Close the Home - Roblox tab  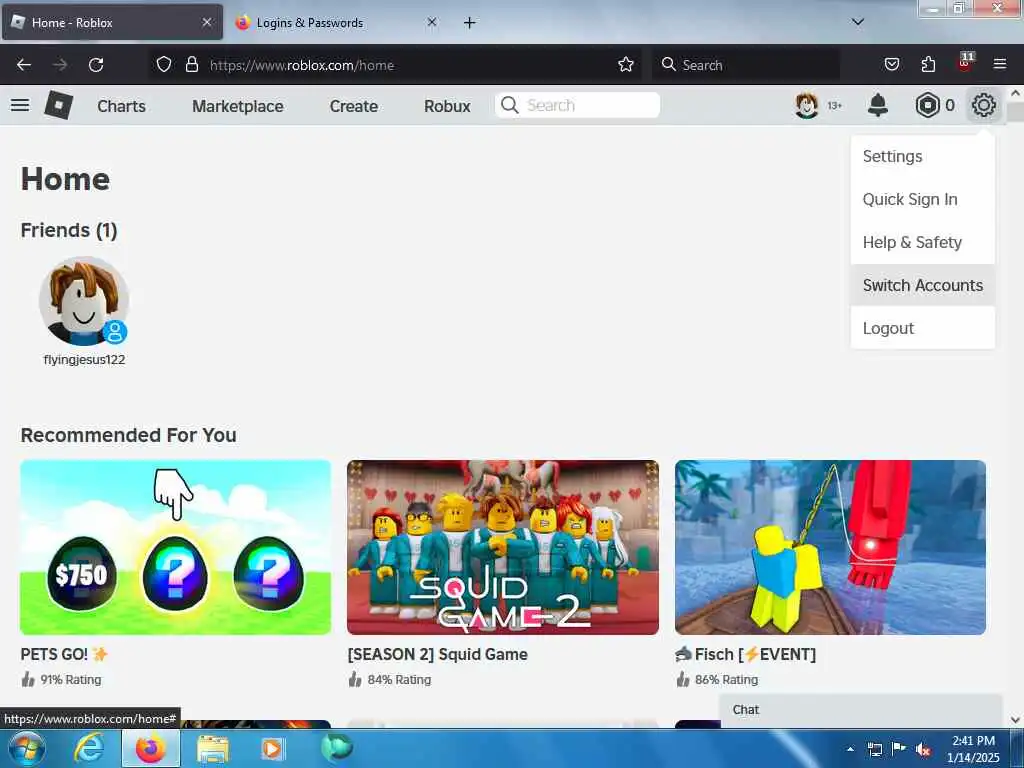[206, 22]
